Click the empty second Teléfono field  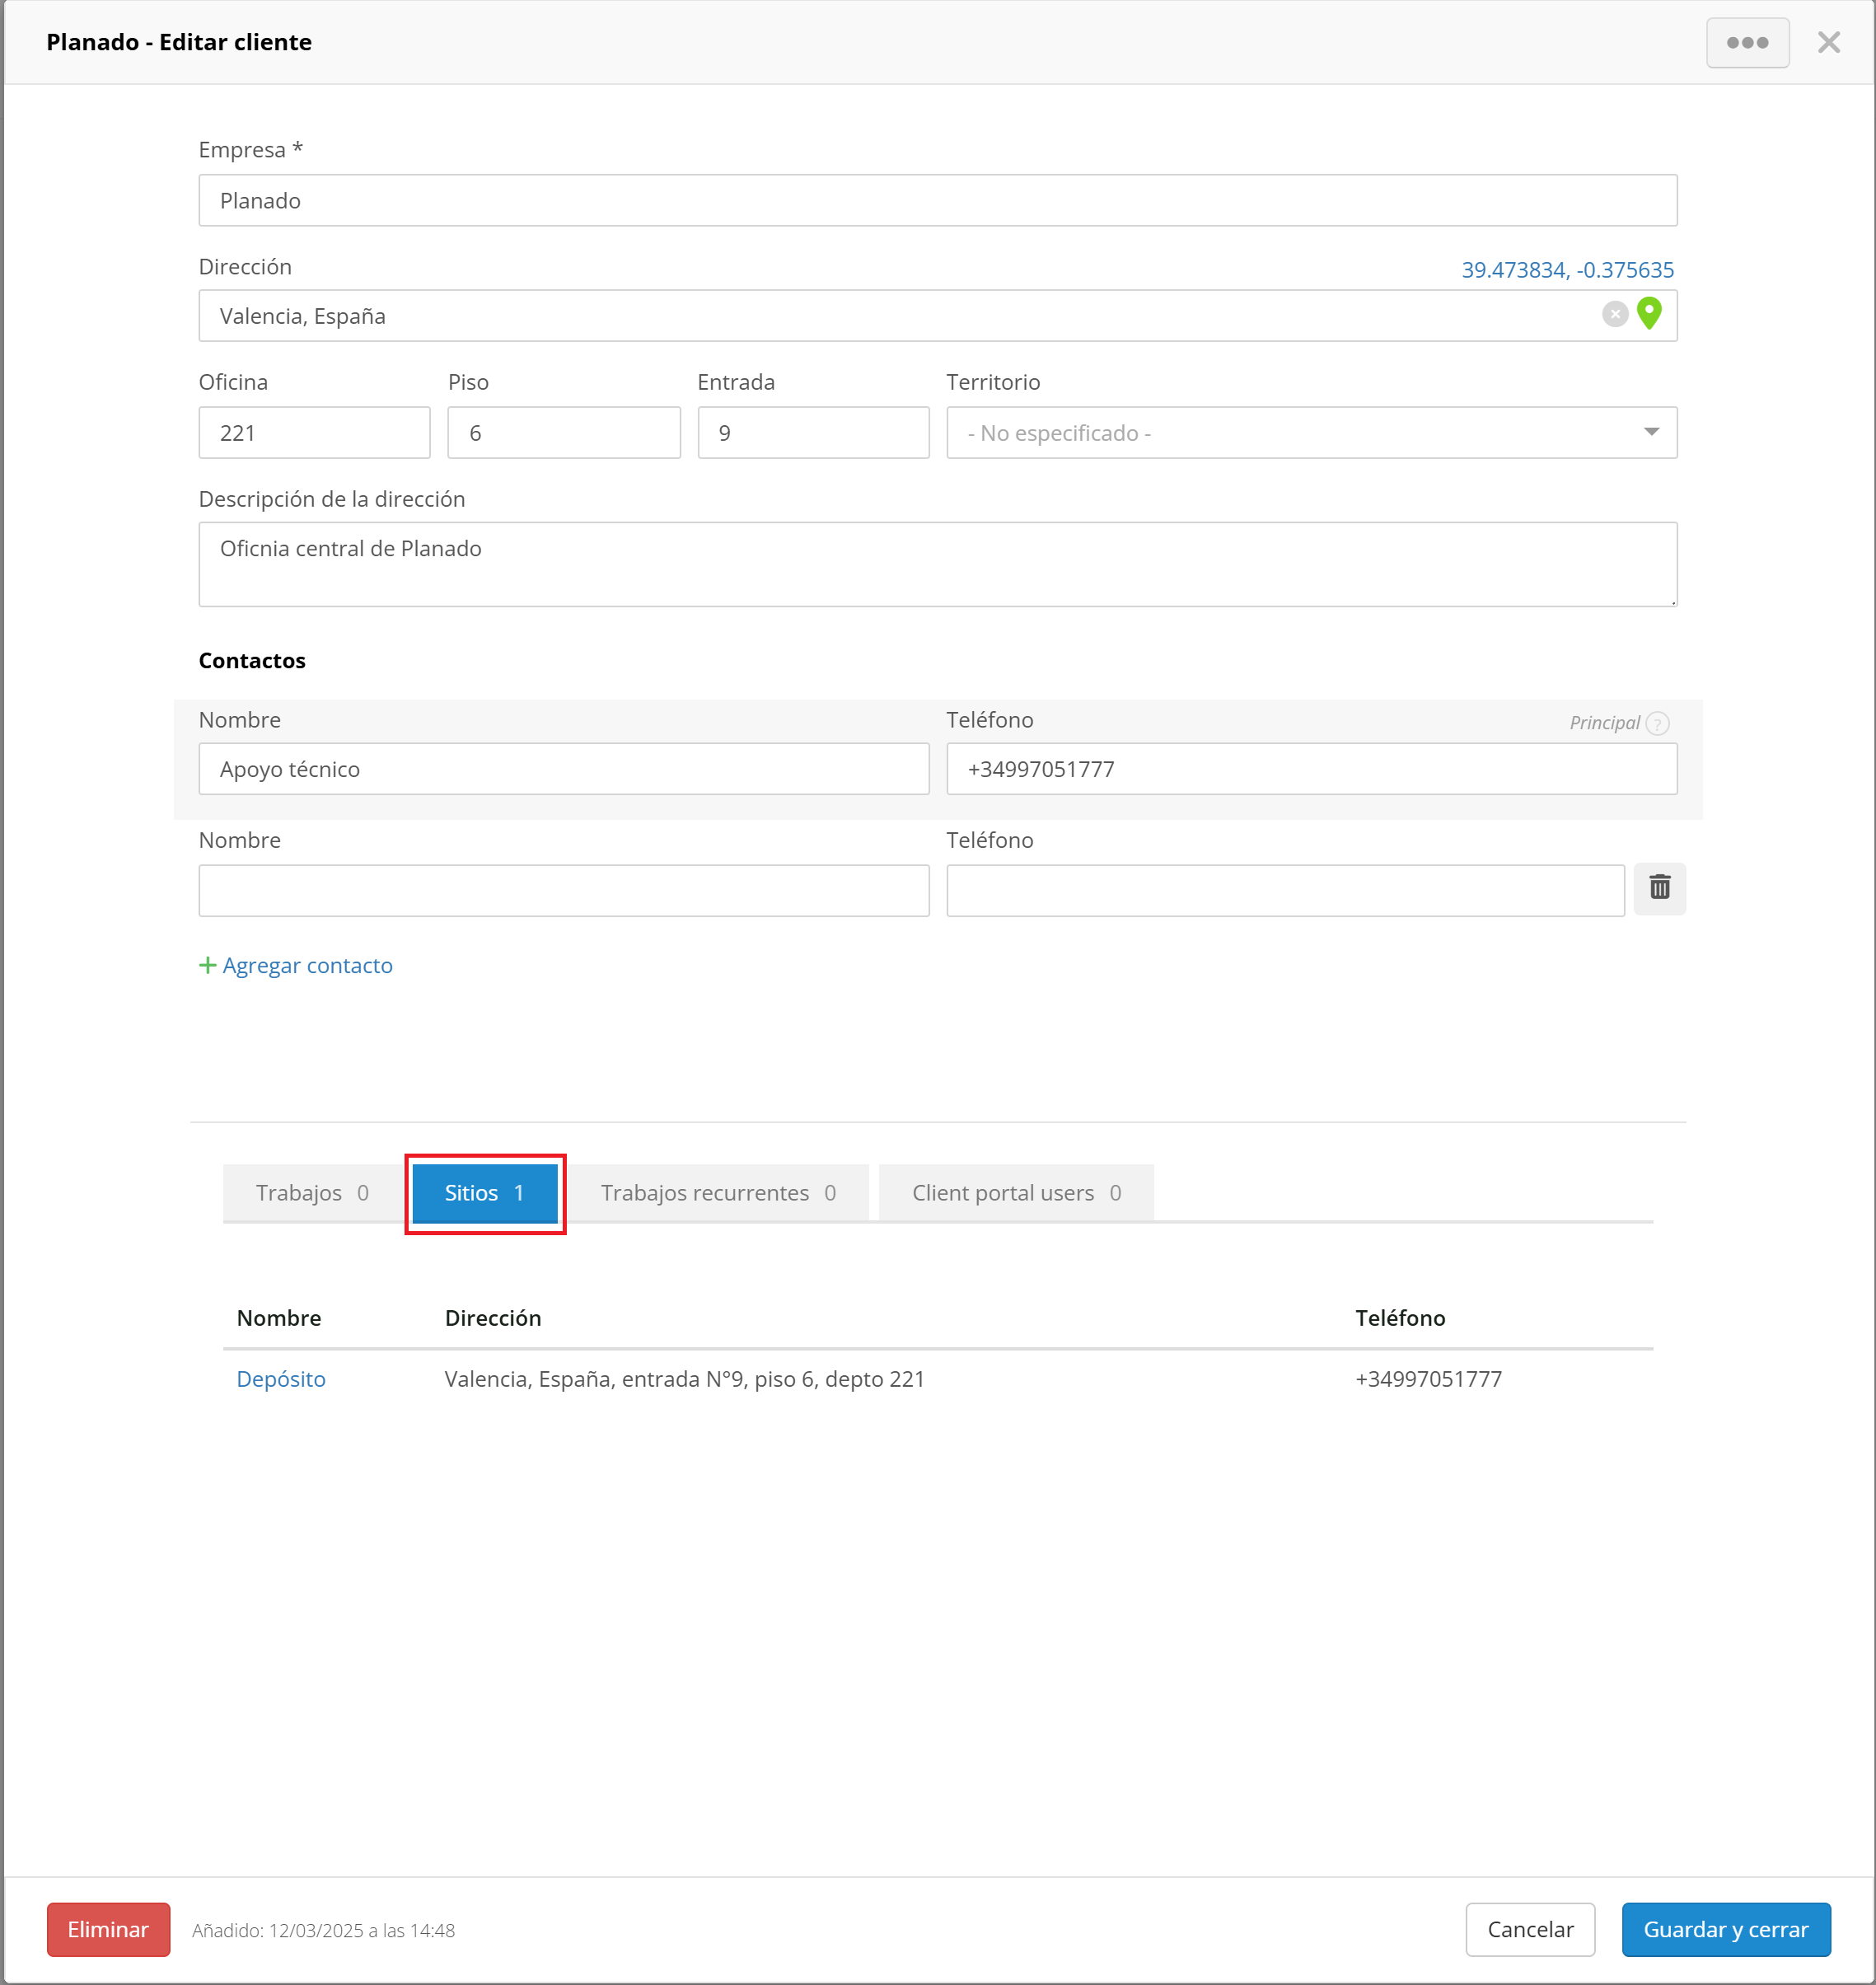pyautogui.click(x=1284, y=890)
